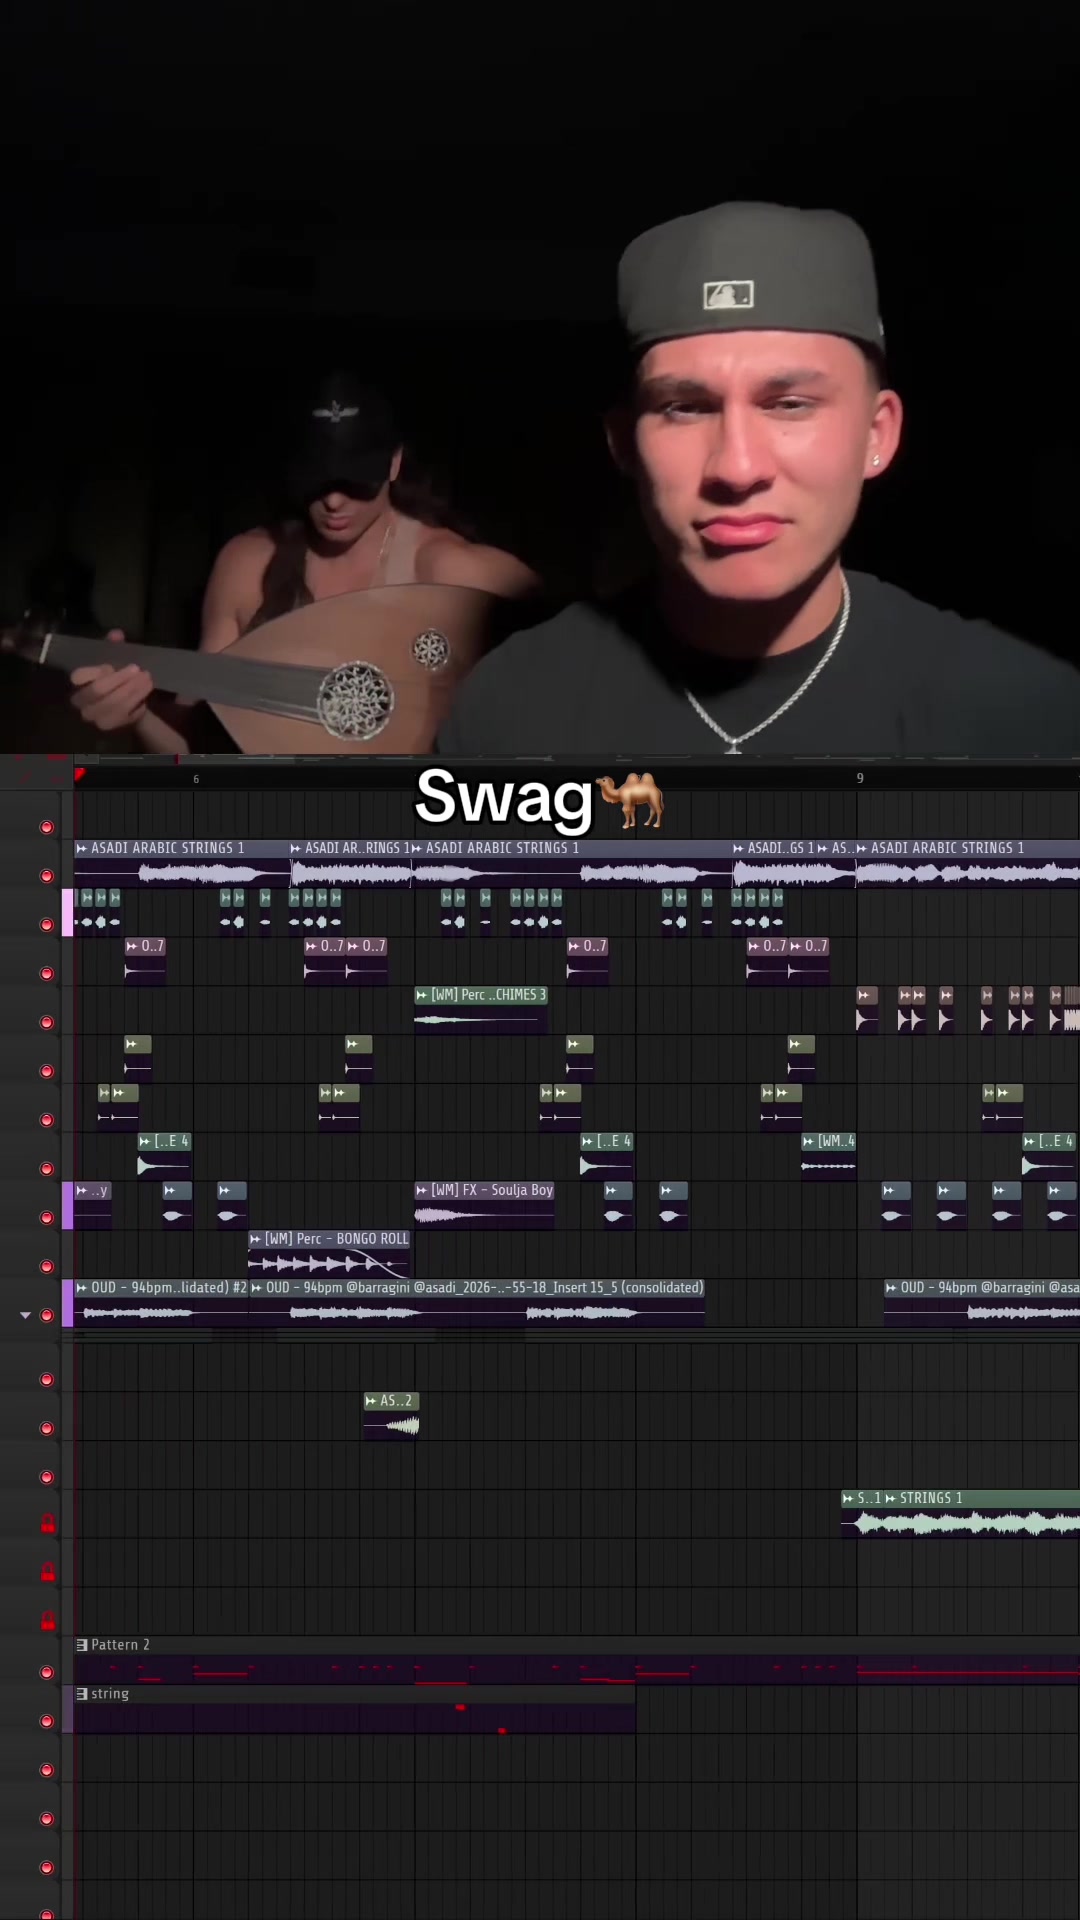Image resolution: width=1080 pixels, height=1920 pixels.
Task: Open clip menu icon of FX - Soulja Boy
Action: (x=422, y=1190)
